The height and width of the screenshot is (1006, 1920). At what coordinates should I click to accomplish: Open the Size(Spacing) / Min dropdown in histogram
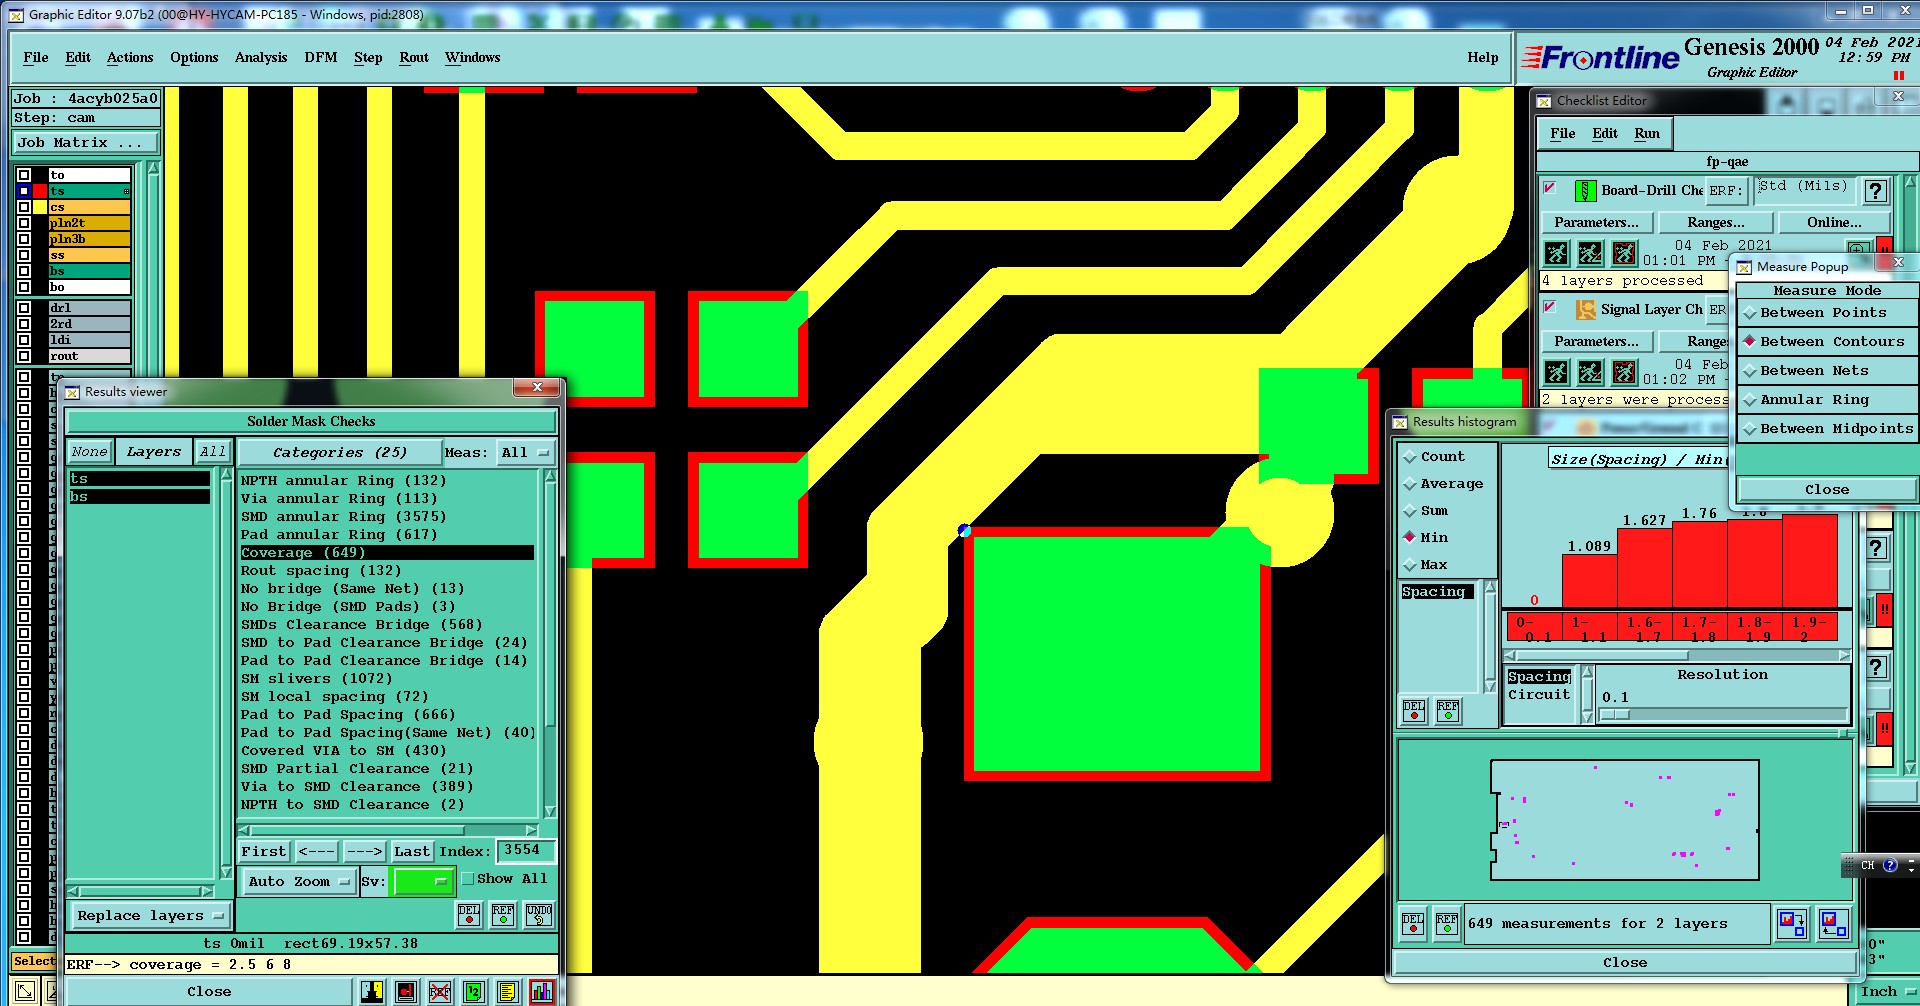point(1637,459)
